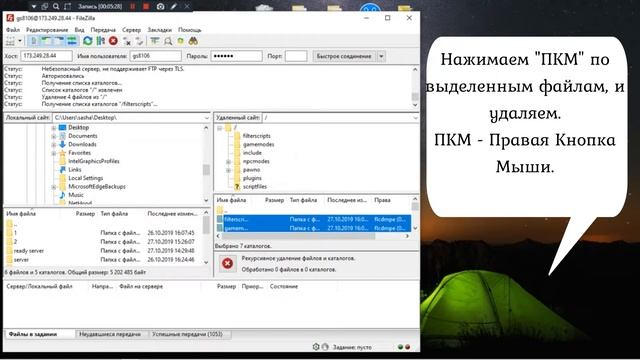
Task: Open the Вид menu
Action: [79, 30]
